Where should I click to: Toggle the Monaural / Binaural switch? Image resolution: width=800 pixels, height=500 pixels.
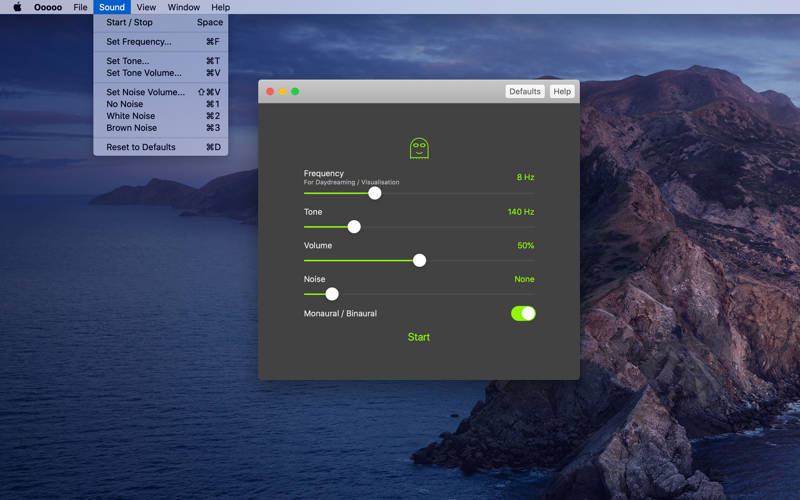click(523, 313)
